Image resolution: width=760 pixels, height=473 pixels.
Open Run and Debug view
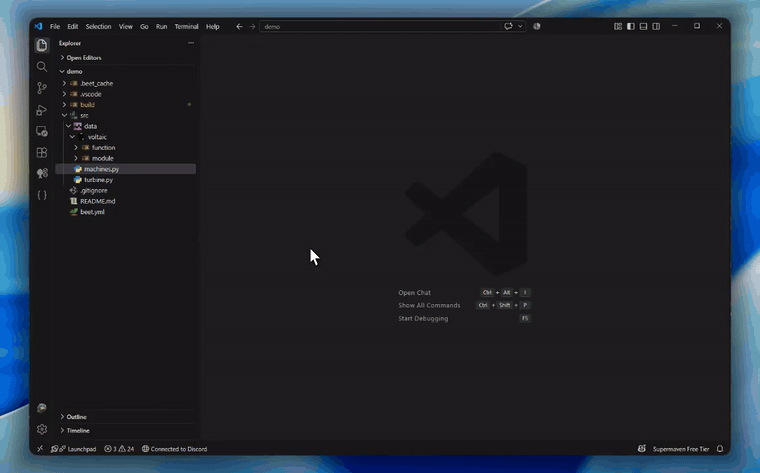tap(42, 110)
